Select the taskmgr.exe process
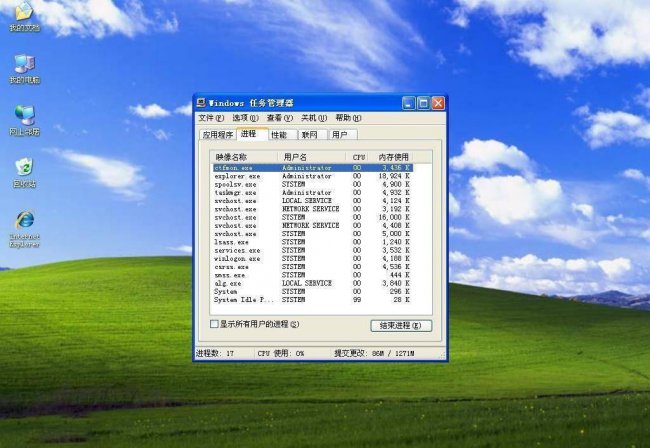The width and height of the screenshot is (650, 448). (313, 193)
